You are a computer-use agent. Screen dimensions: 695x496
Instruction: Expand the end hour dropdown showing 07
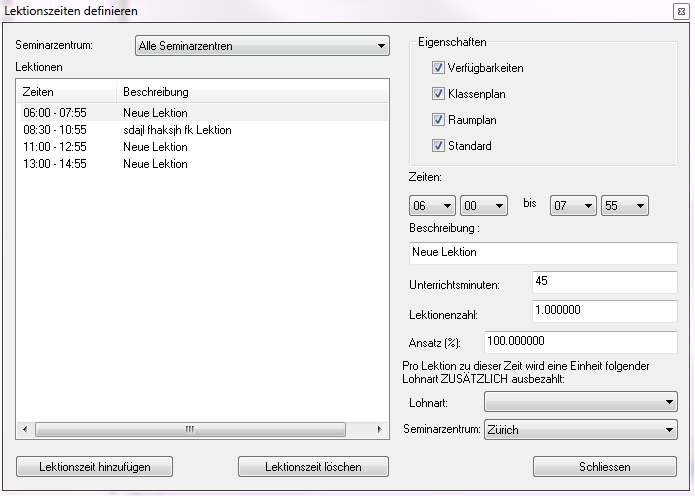point(573,205)
